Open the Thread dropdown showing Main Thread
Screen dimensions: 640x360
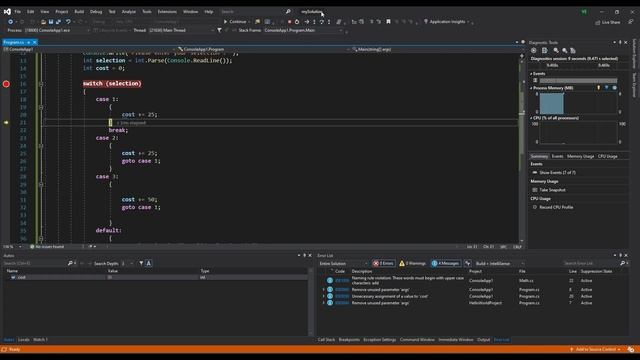(181, 30)
